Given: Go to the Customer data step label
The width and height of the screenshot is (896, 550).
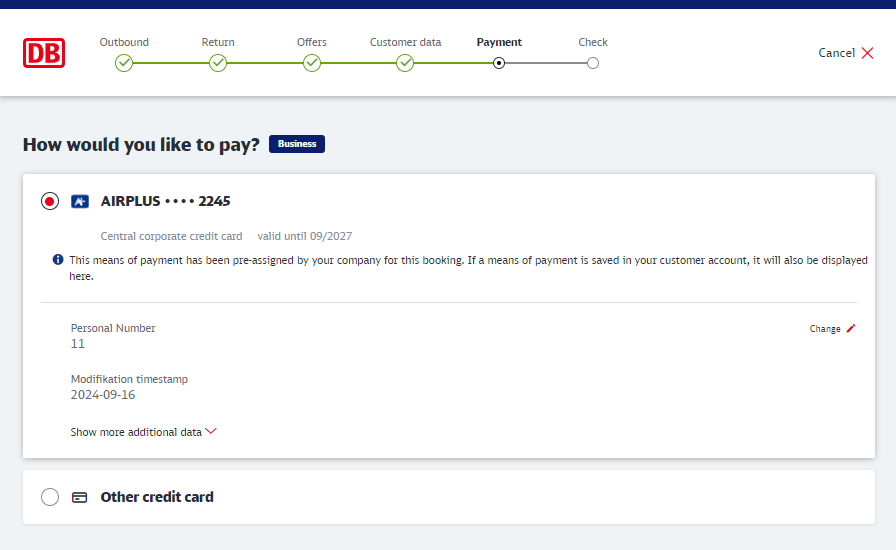Looking at the screenshot, I should [x=405, y=42].
